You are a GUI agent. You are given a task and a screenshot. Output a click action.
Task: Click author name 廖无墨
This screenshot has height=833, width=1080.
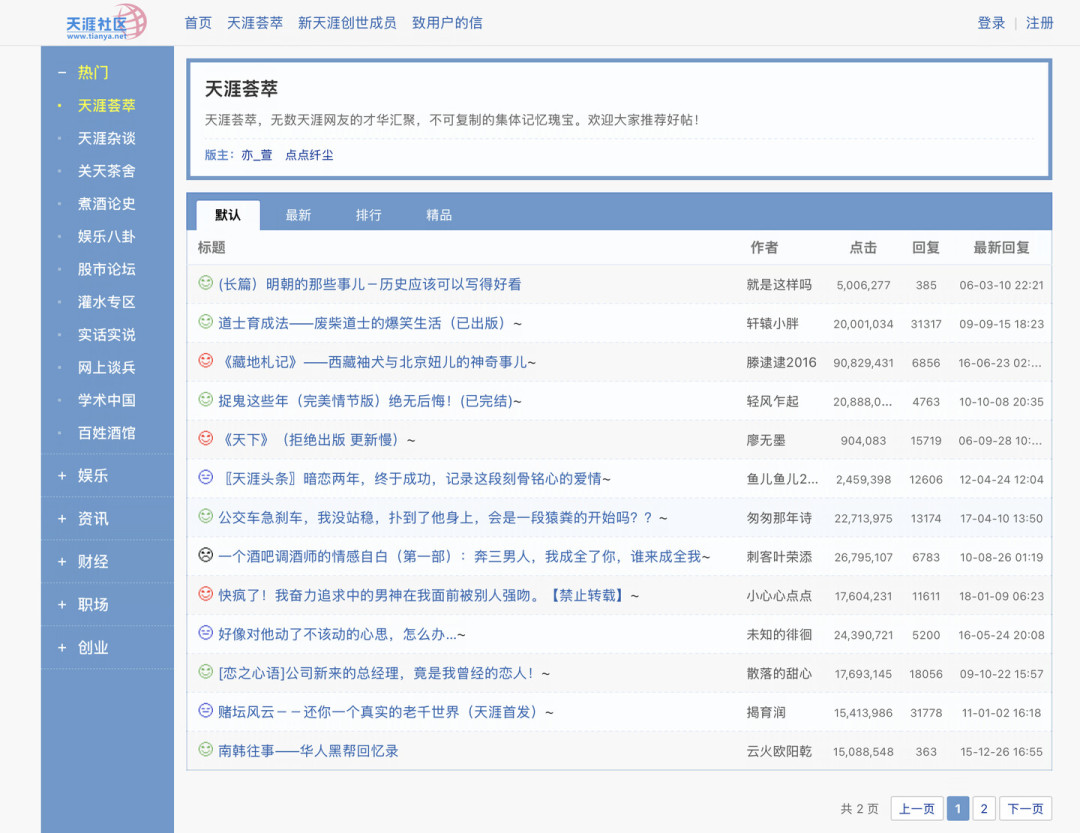coord(766,440)
